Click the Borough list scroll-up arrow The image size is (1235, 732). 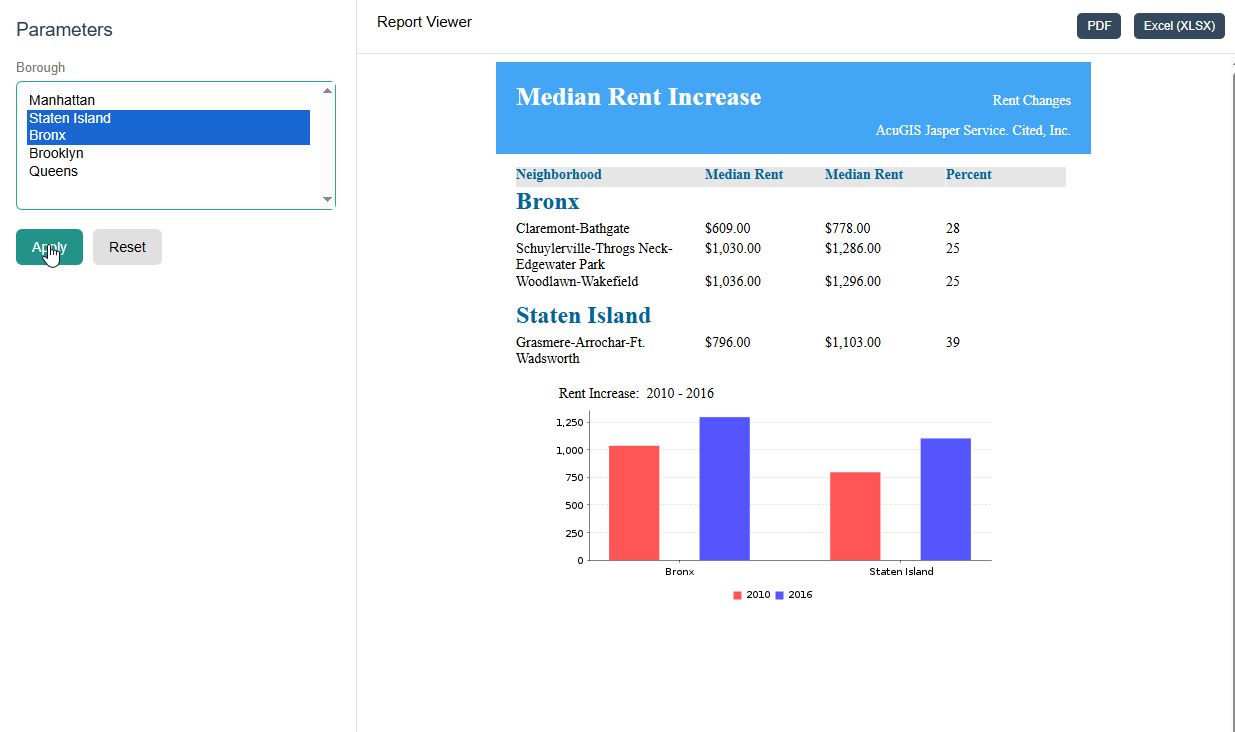pos(327,91)
